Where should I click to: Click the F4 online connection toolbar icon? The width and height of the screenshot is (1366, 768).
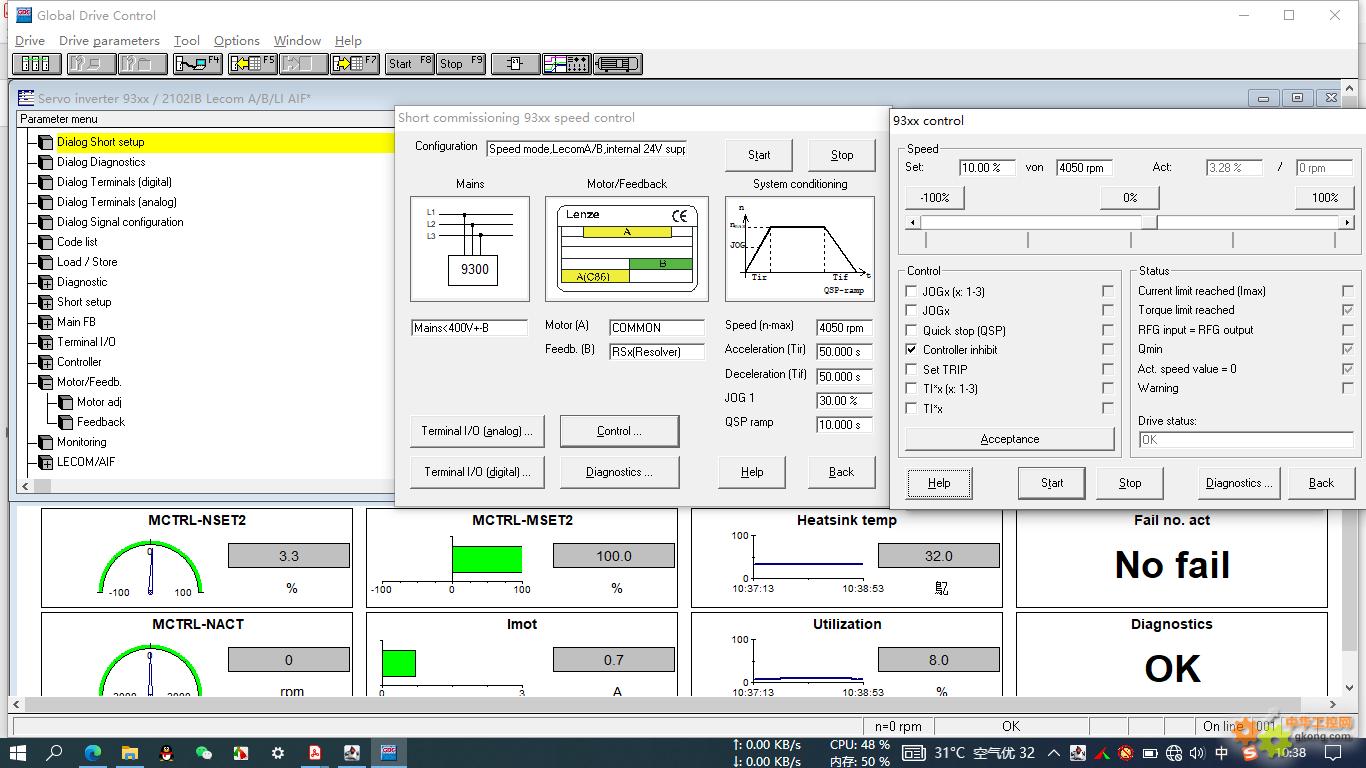pyautogui.click(x=197, y=64)
